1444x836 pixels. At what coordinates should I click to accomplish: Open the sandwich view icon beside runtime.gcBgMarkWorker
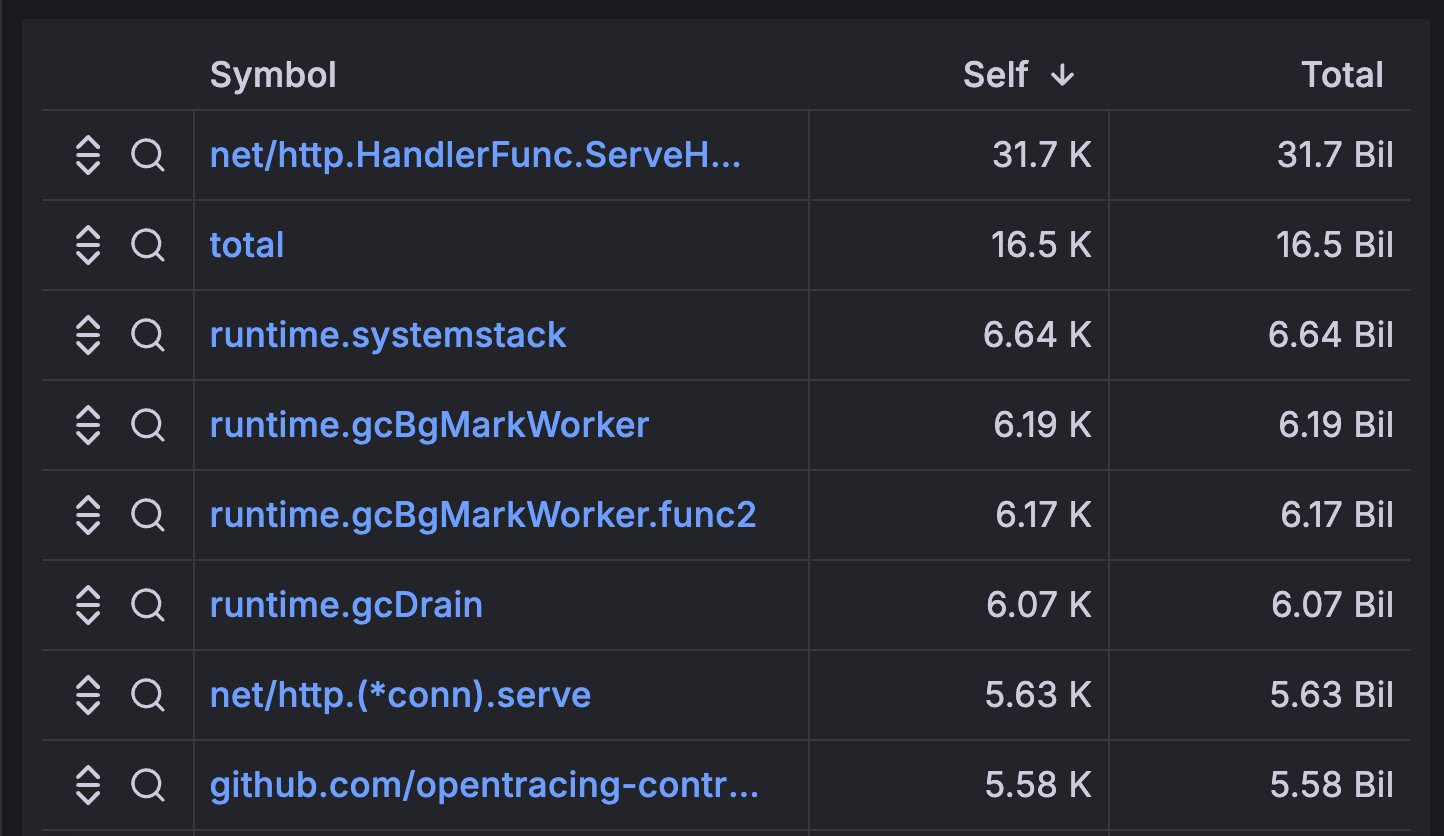point(88,425)
